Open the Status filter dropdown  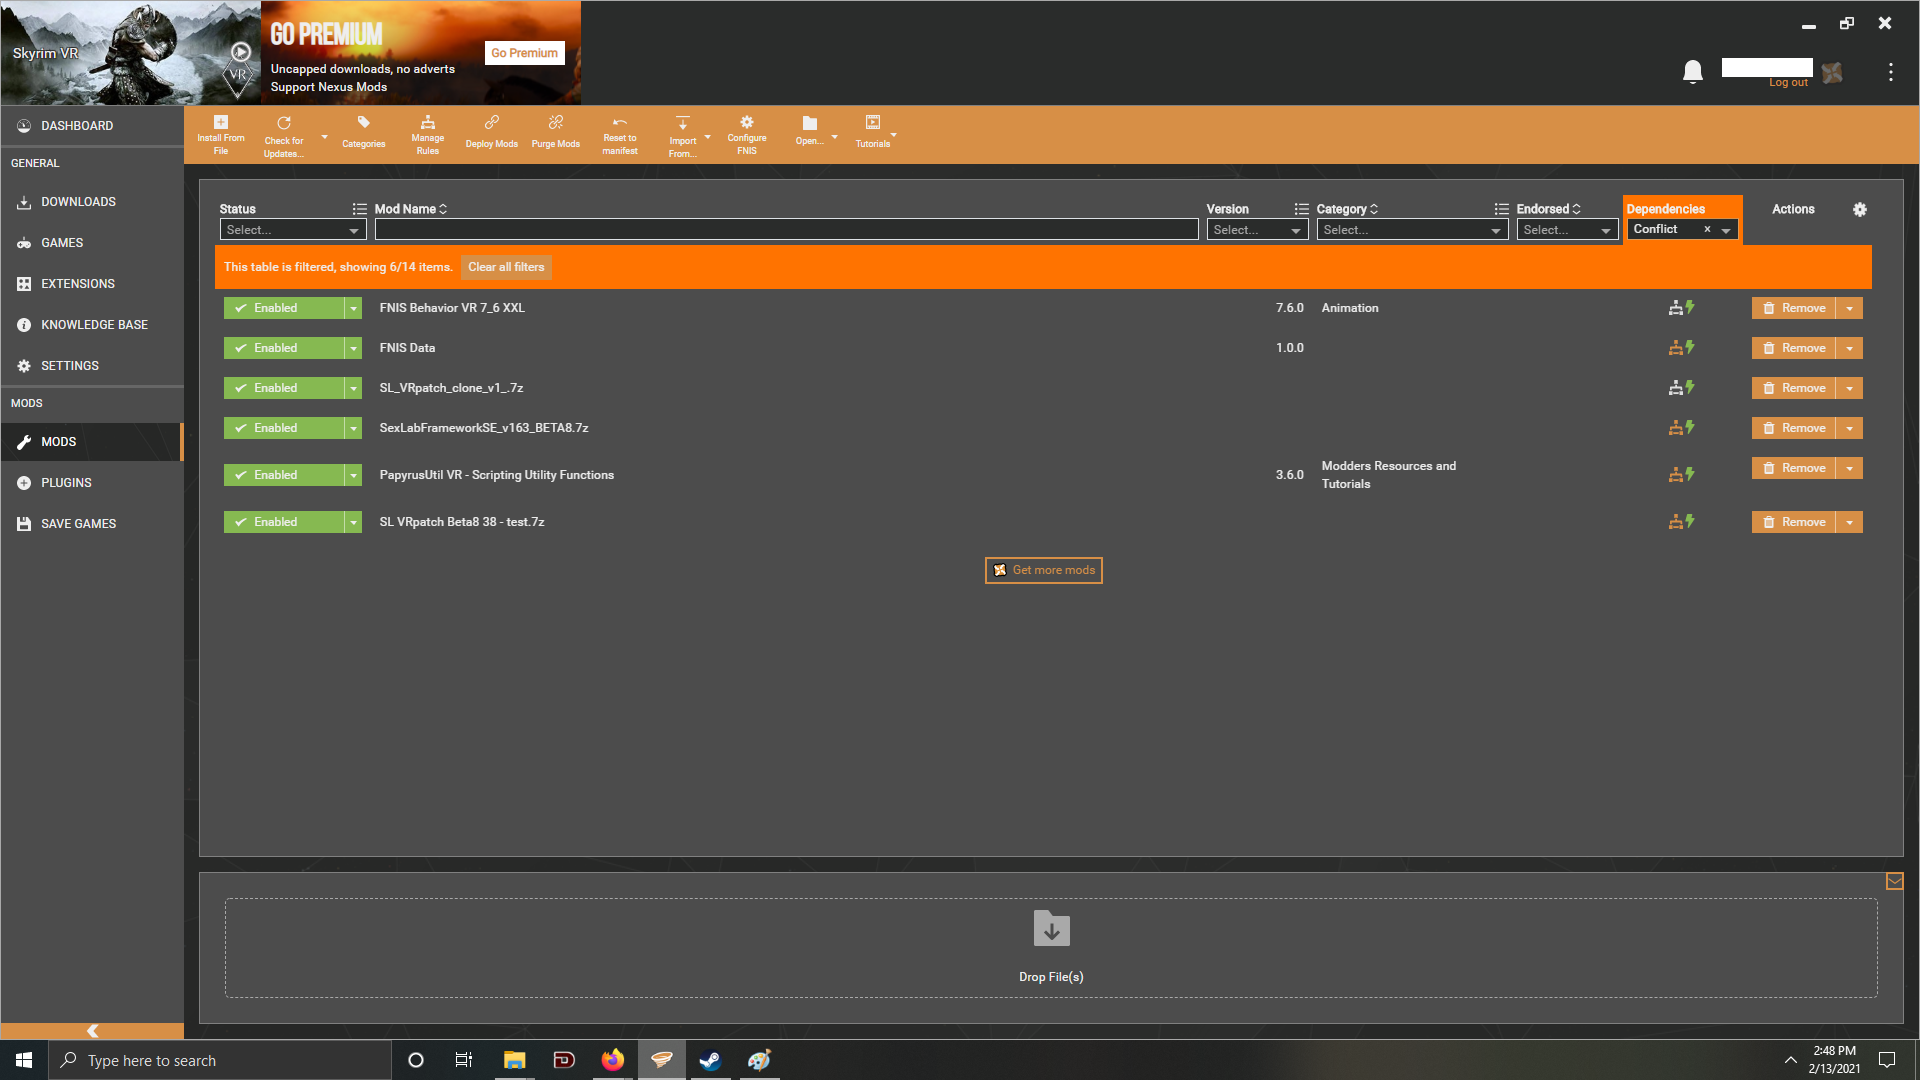(x=293, y=230)
